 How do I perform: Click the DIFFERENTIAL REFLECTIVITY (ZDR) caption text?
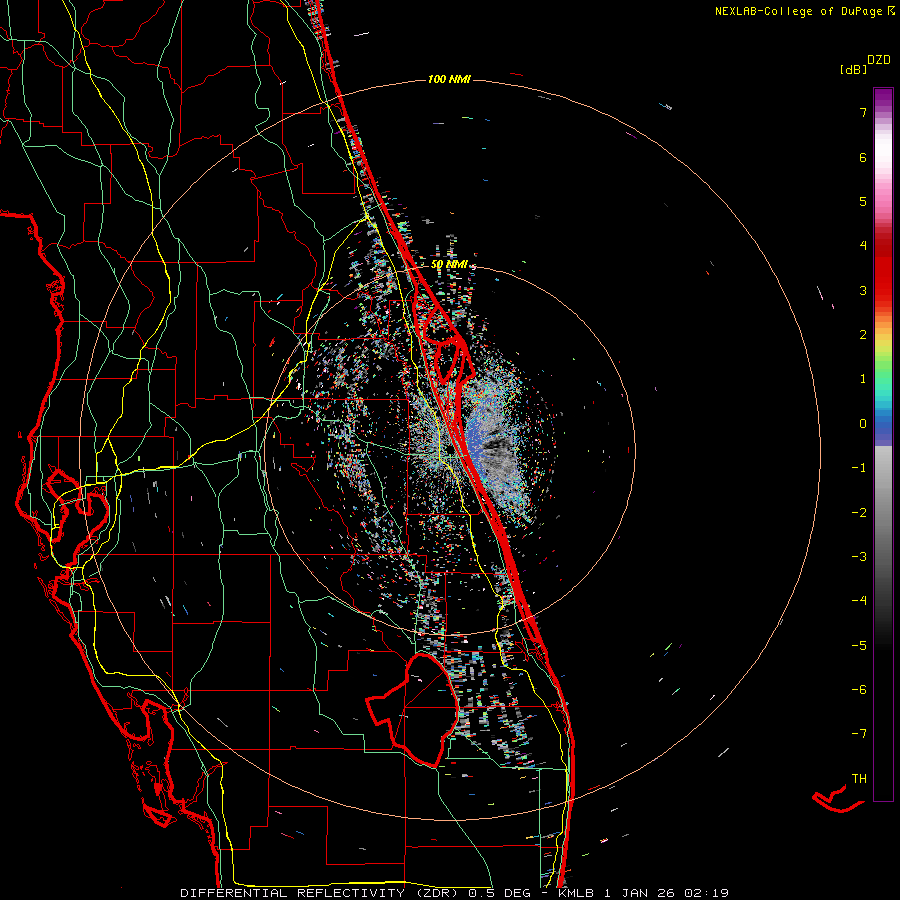[x=320, y=893]
